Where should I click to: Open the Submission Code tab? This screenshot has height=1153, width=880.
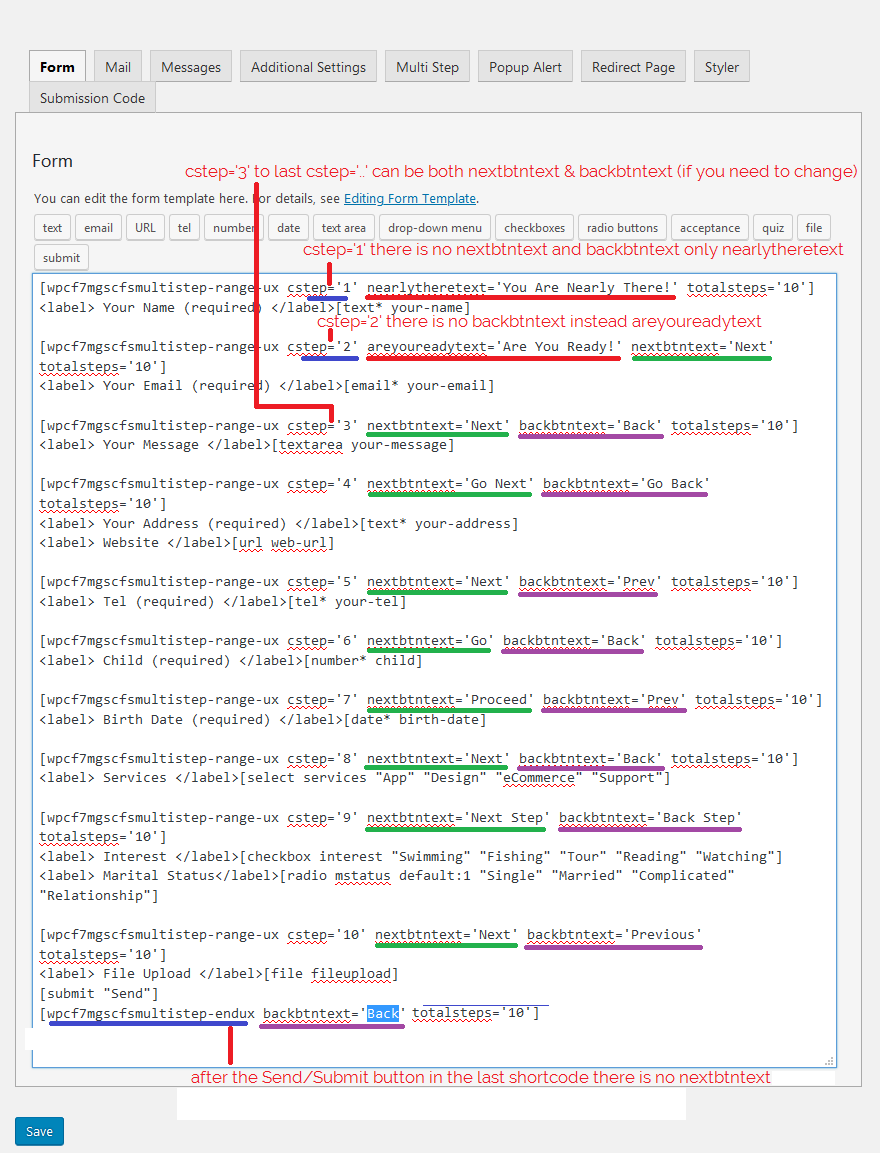[x=92, y=98]
